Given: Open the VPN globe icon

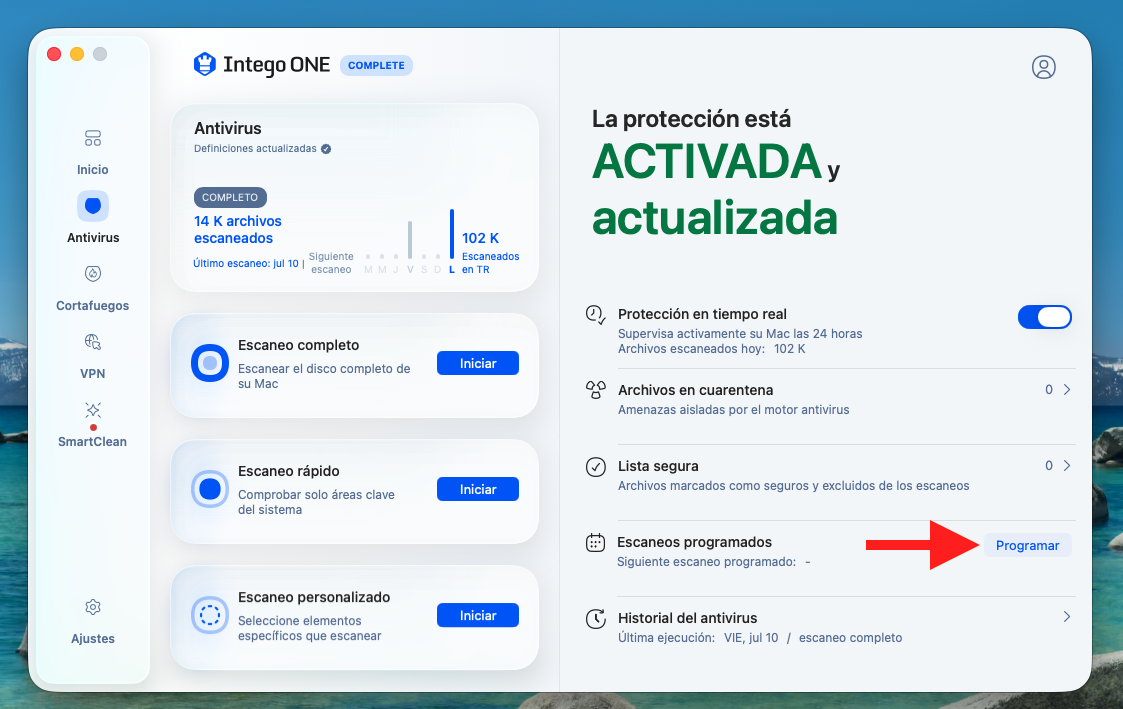Looking at the screenshot, I should 92,342.
